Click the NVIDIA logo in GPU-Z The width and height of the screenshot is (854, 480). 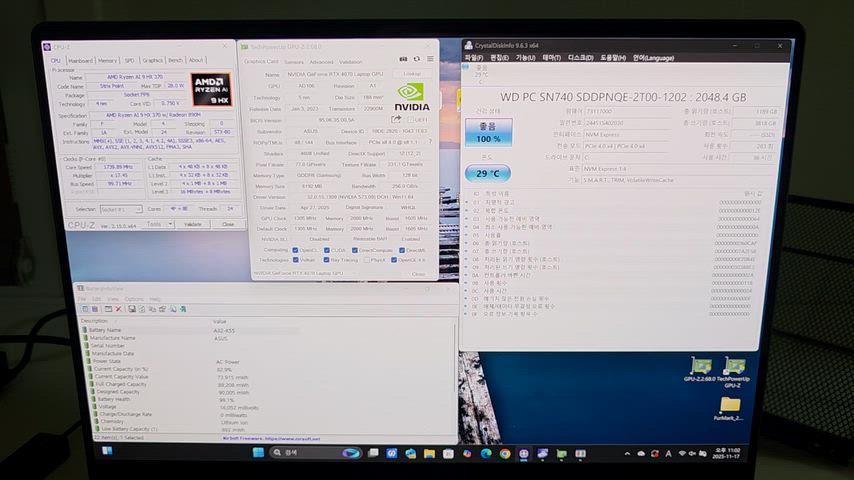point(411,98)
